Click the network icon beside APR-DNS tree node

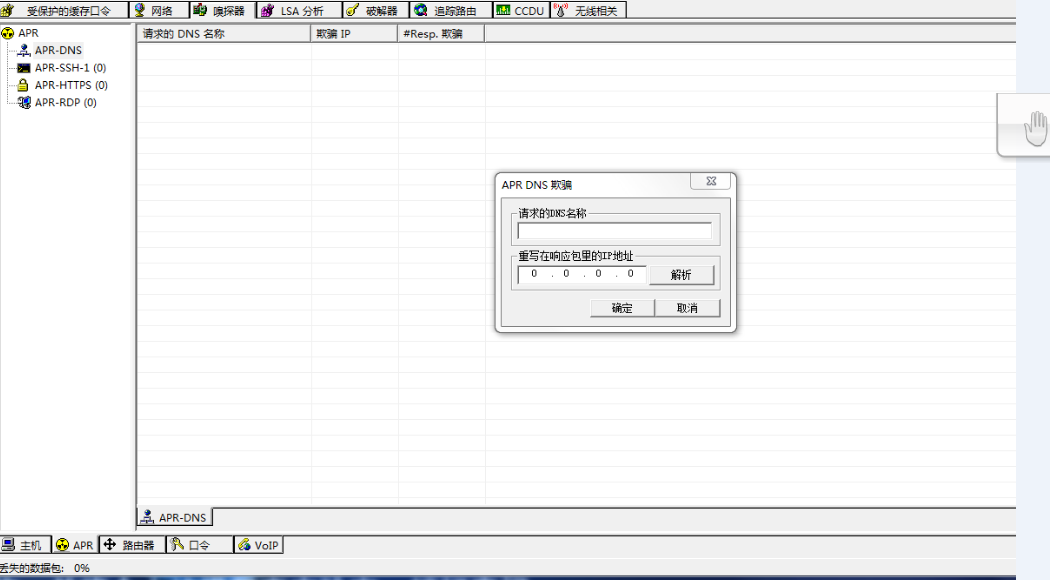click(x=23, y=50)
